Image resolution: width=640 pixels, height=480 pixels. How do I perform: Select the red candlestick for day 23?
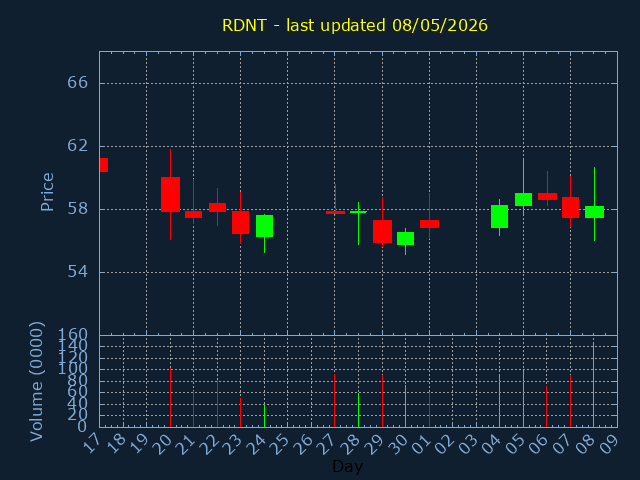[240, 222]
